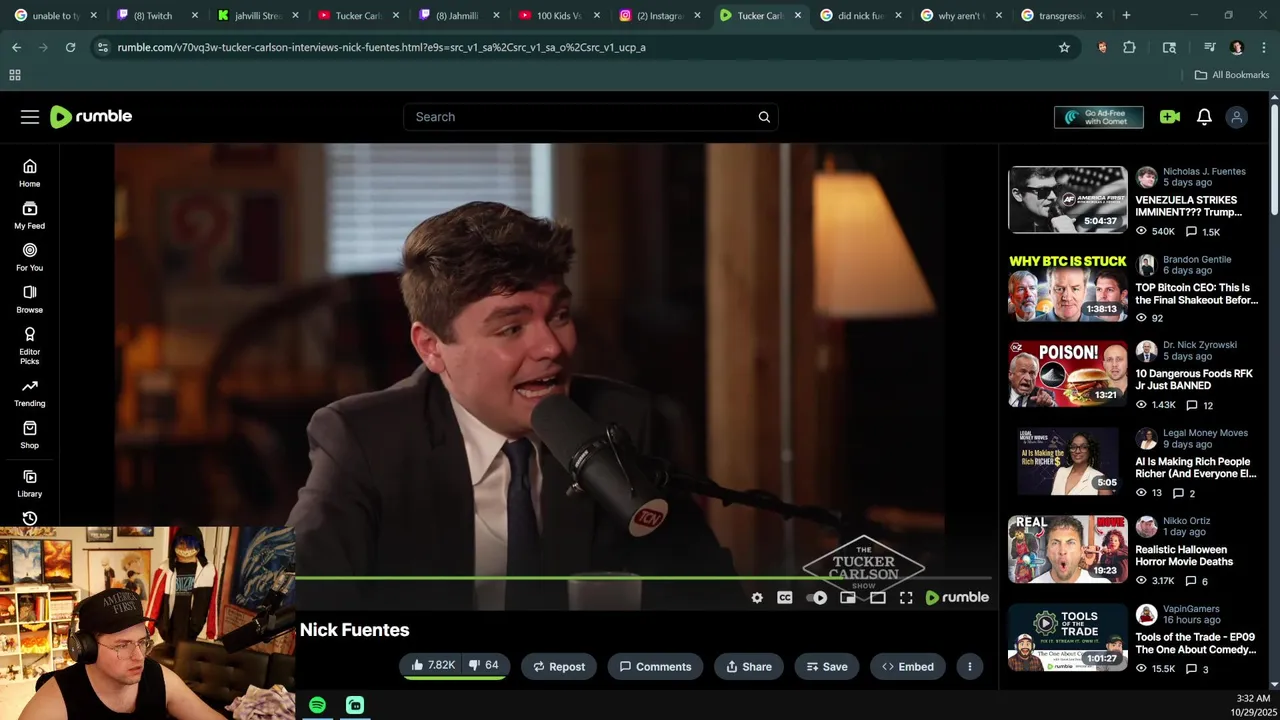Open the AI Is Making the Rich Richer thumbnail
Viewport: 1280px width, 720px height.
point(1067,461)
